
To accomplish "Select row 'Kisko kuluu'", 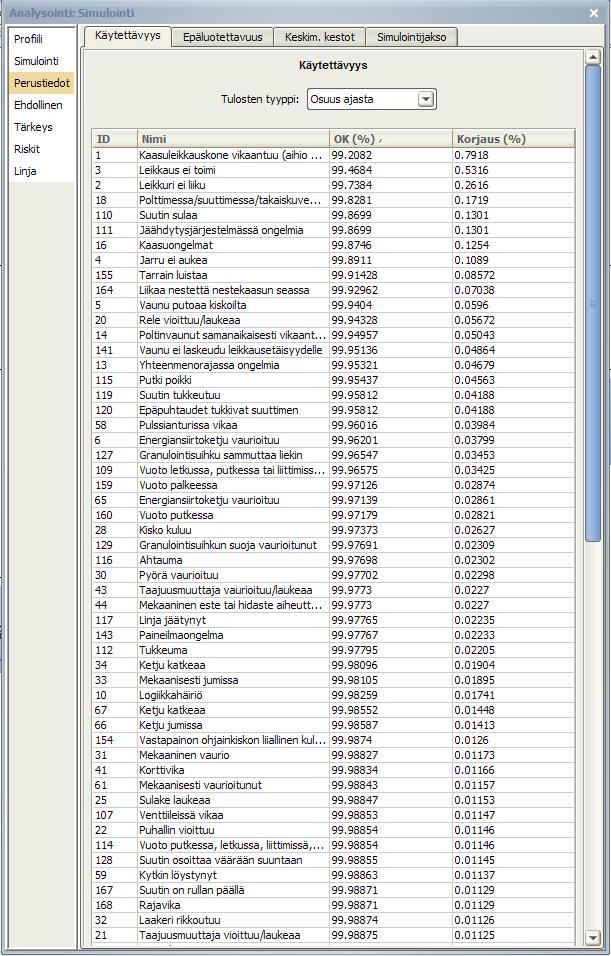I will (x=334, y=530).
